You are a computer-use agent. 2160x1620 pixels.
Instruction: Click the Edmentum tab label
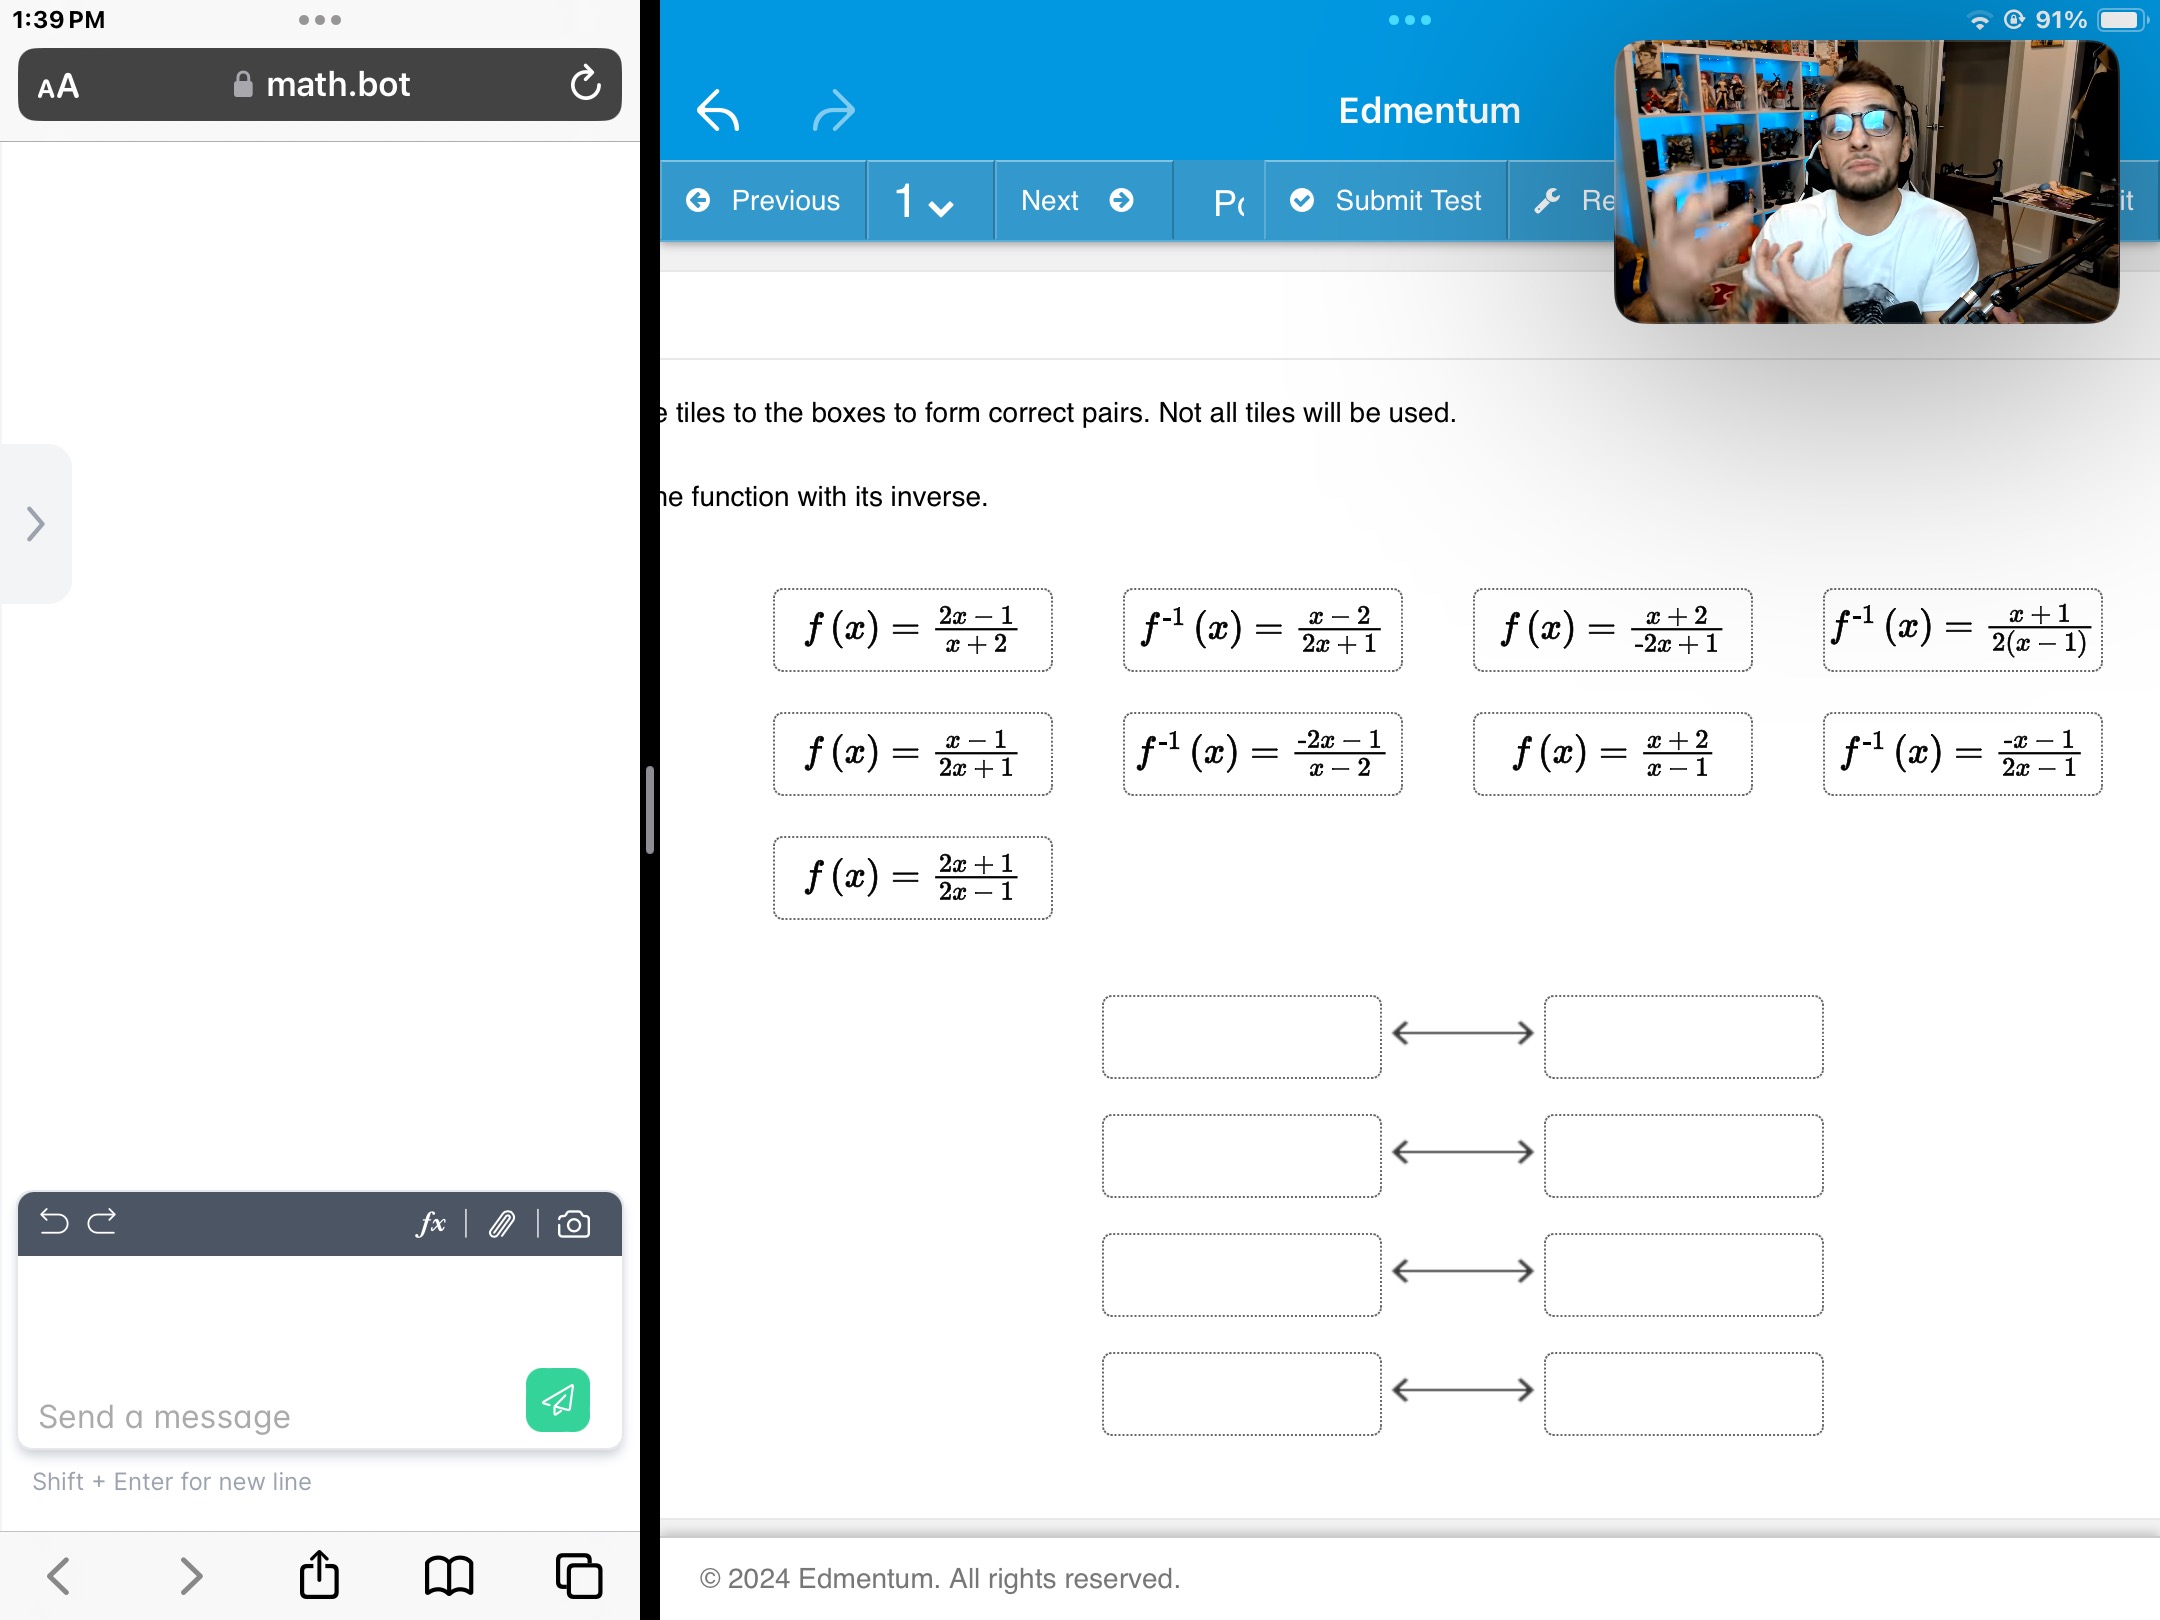click(1429, 112)
